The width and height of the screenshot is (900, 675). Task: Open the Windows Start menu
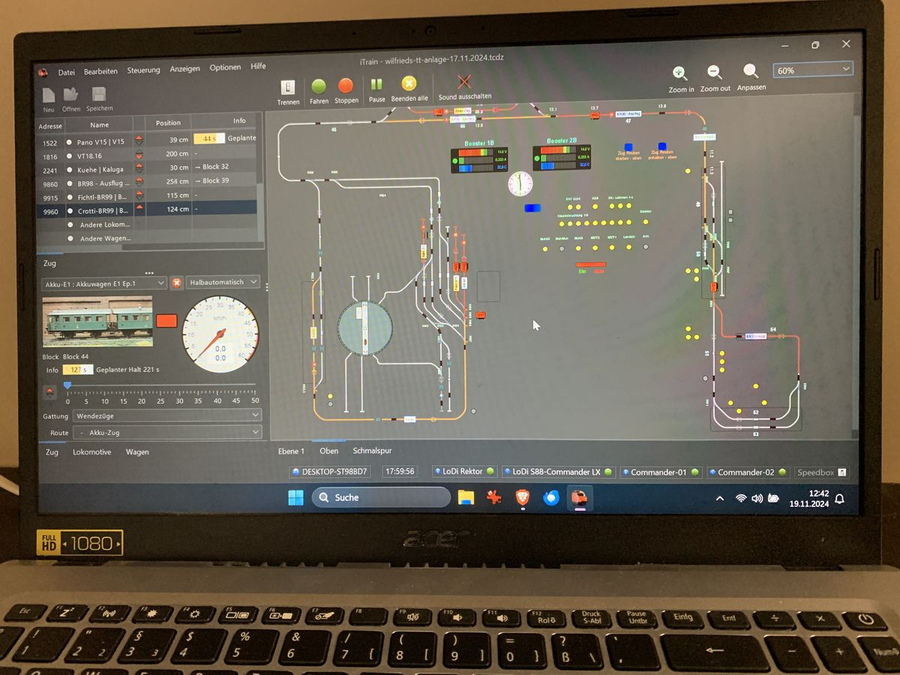click(x=296, y=498)
